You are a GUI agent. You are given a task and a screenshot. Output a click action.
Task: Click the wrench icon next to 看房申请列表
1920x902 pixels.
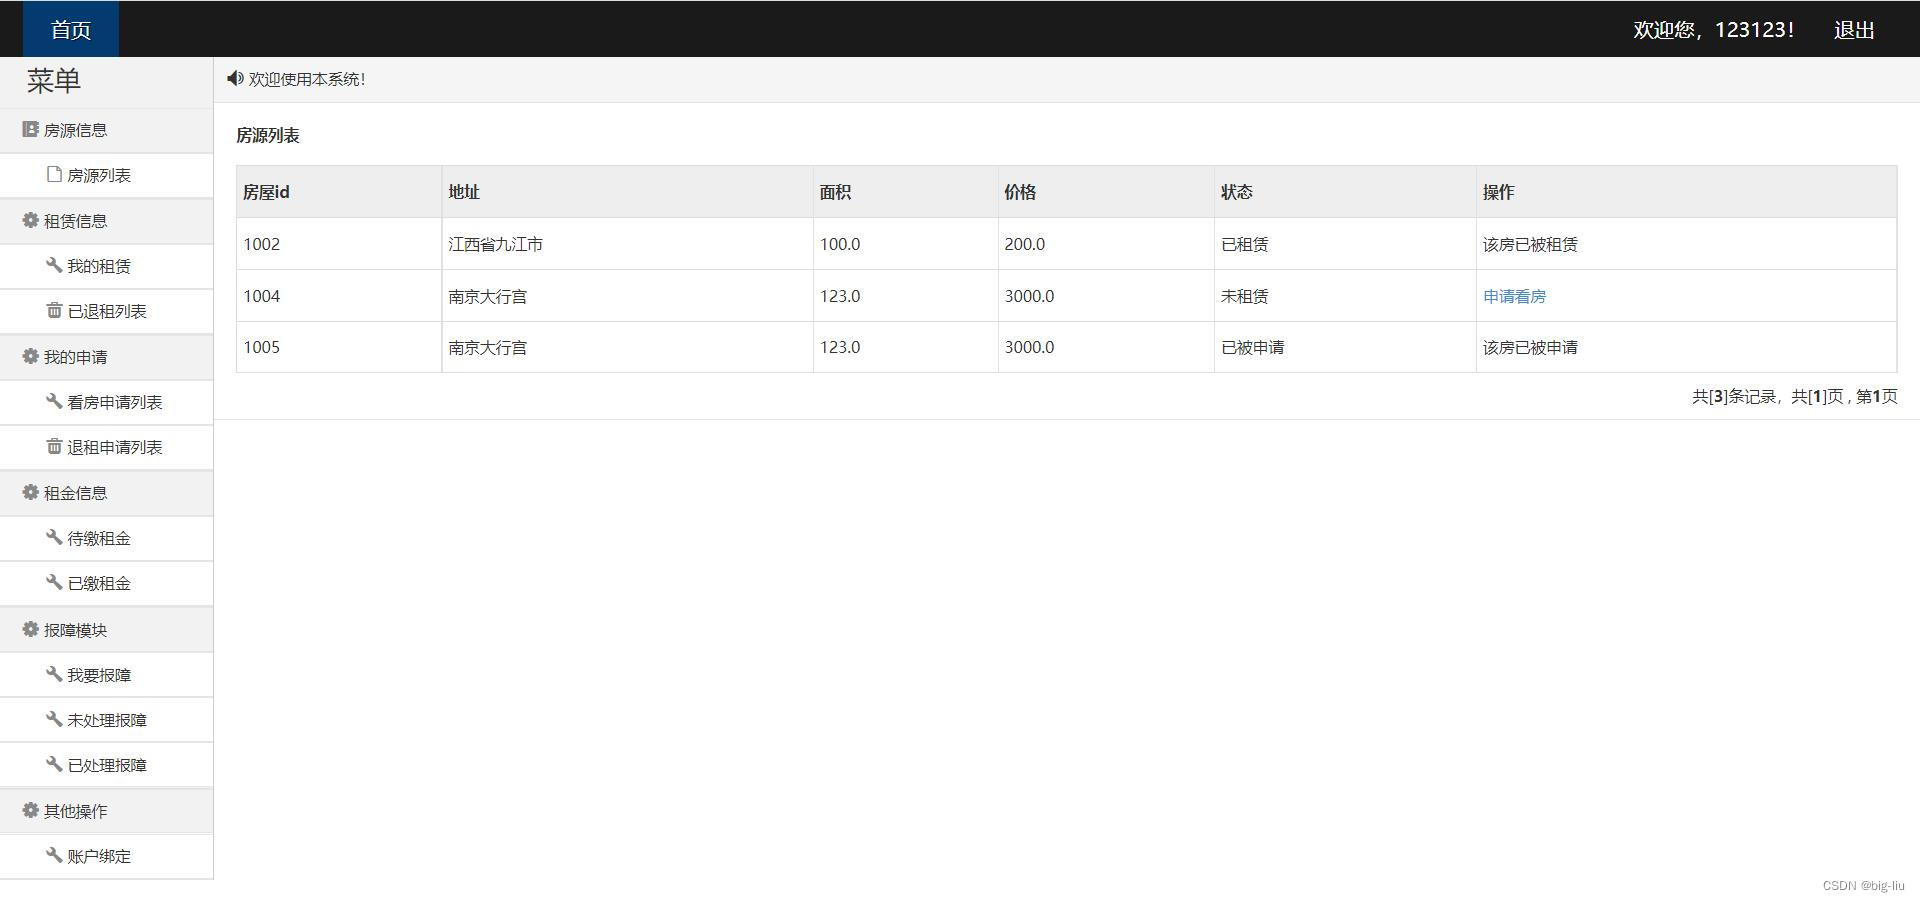pyautogui.click(x=54, y=401)
